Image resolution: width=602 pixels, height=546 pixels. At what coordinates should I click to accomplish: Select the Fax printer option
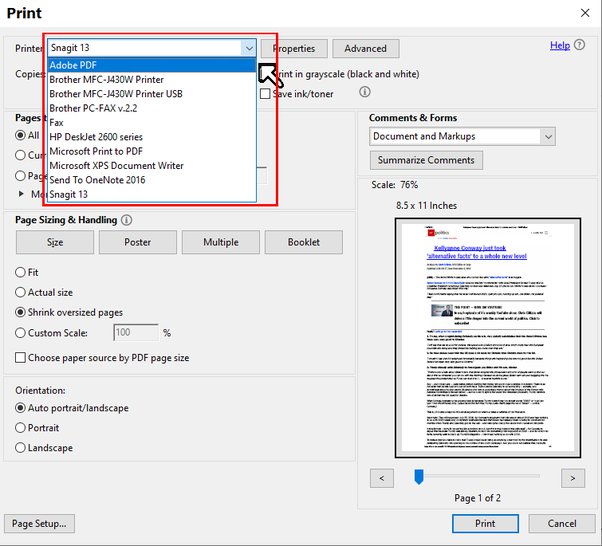click(152, 122)
